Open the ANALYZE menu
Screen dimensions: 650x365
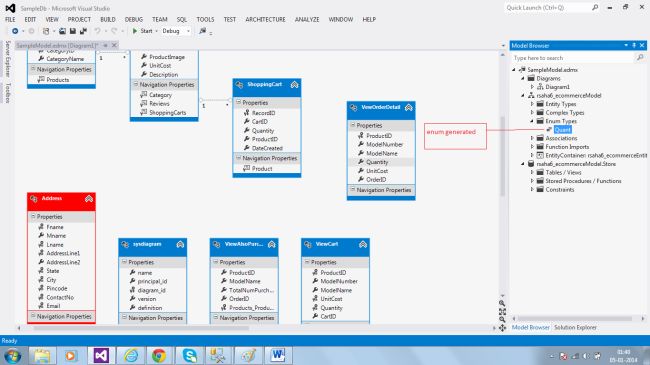307,19
